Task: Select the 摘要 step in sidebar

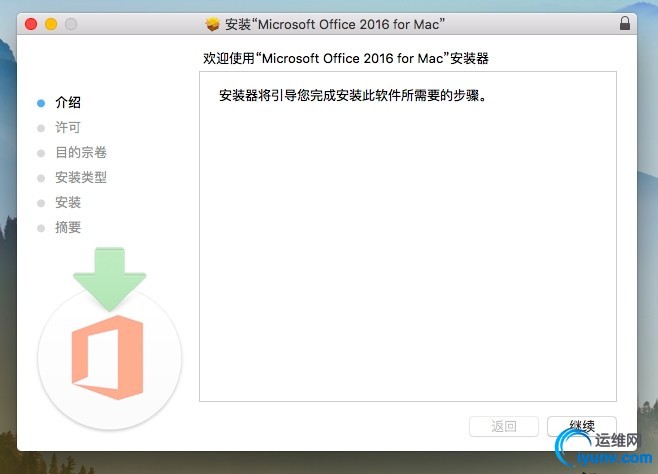Action: (68, 227)
